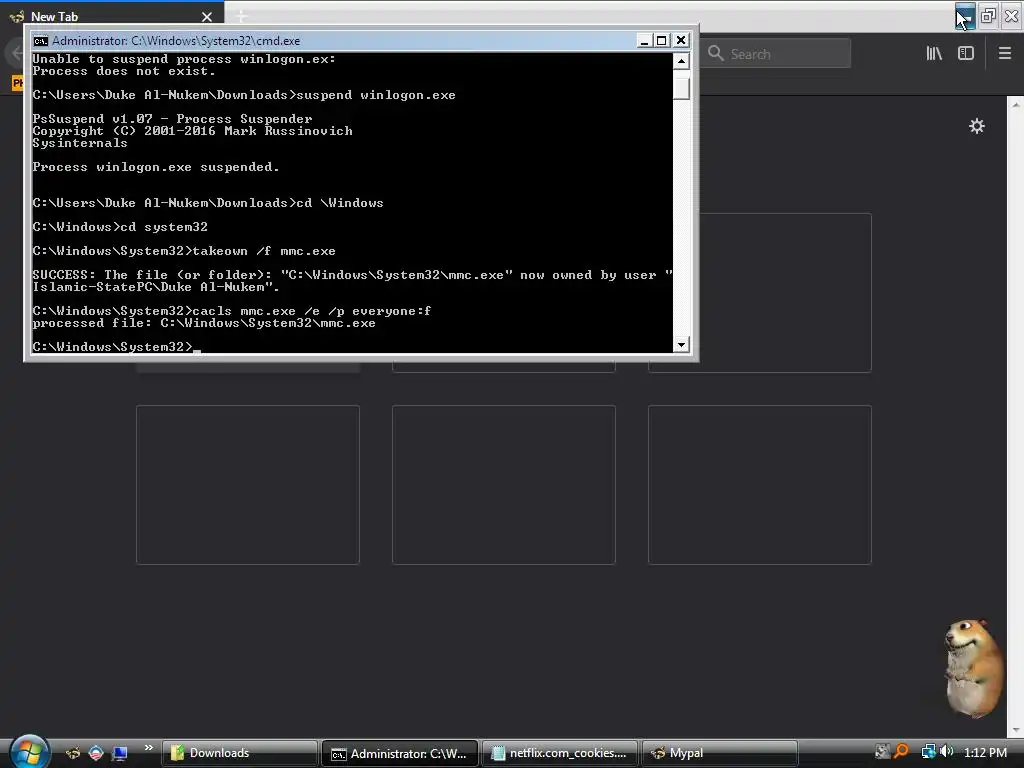Click 'PsSuspend v1.07 - Process Suspender' text
This screenshot has width=1024, height=768.
point(172,119)
